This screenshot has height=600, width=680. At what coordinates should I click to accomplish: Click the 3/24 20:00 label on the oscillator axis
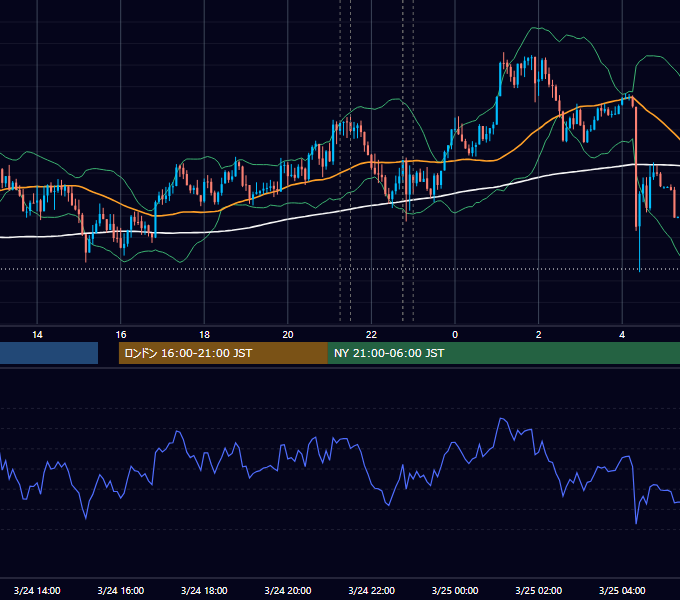[x=288, y=590]
